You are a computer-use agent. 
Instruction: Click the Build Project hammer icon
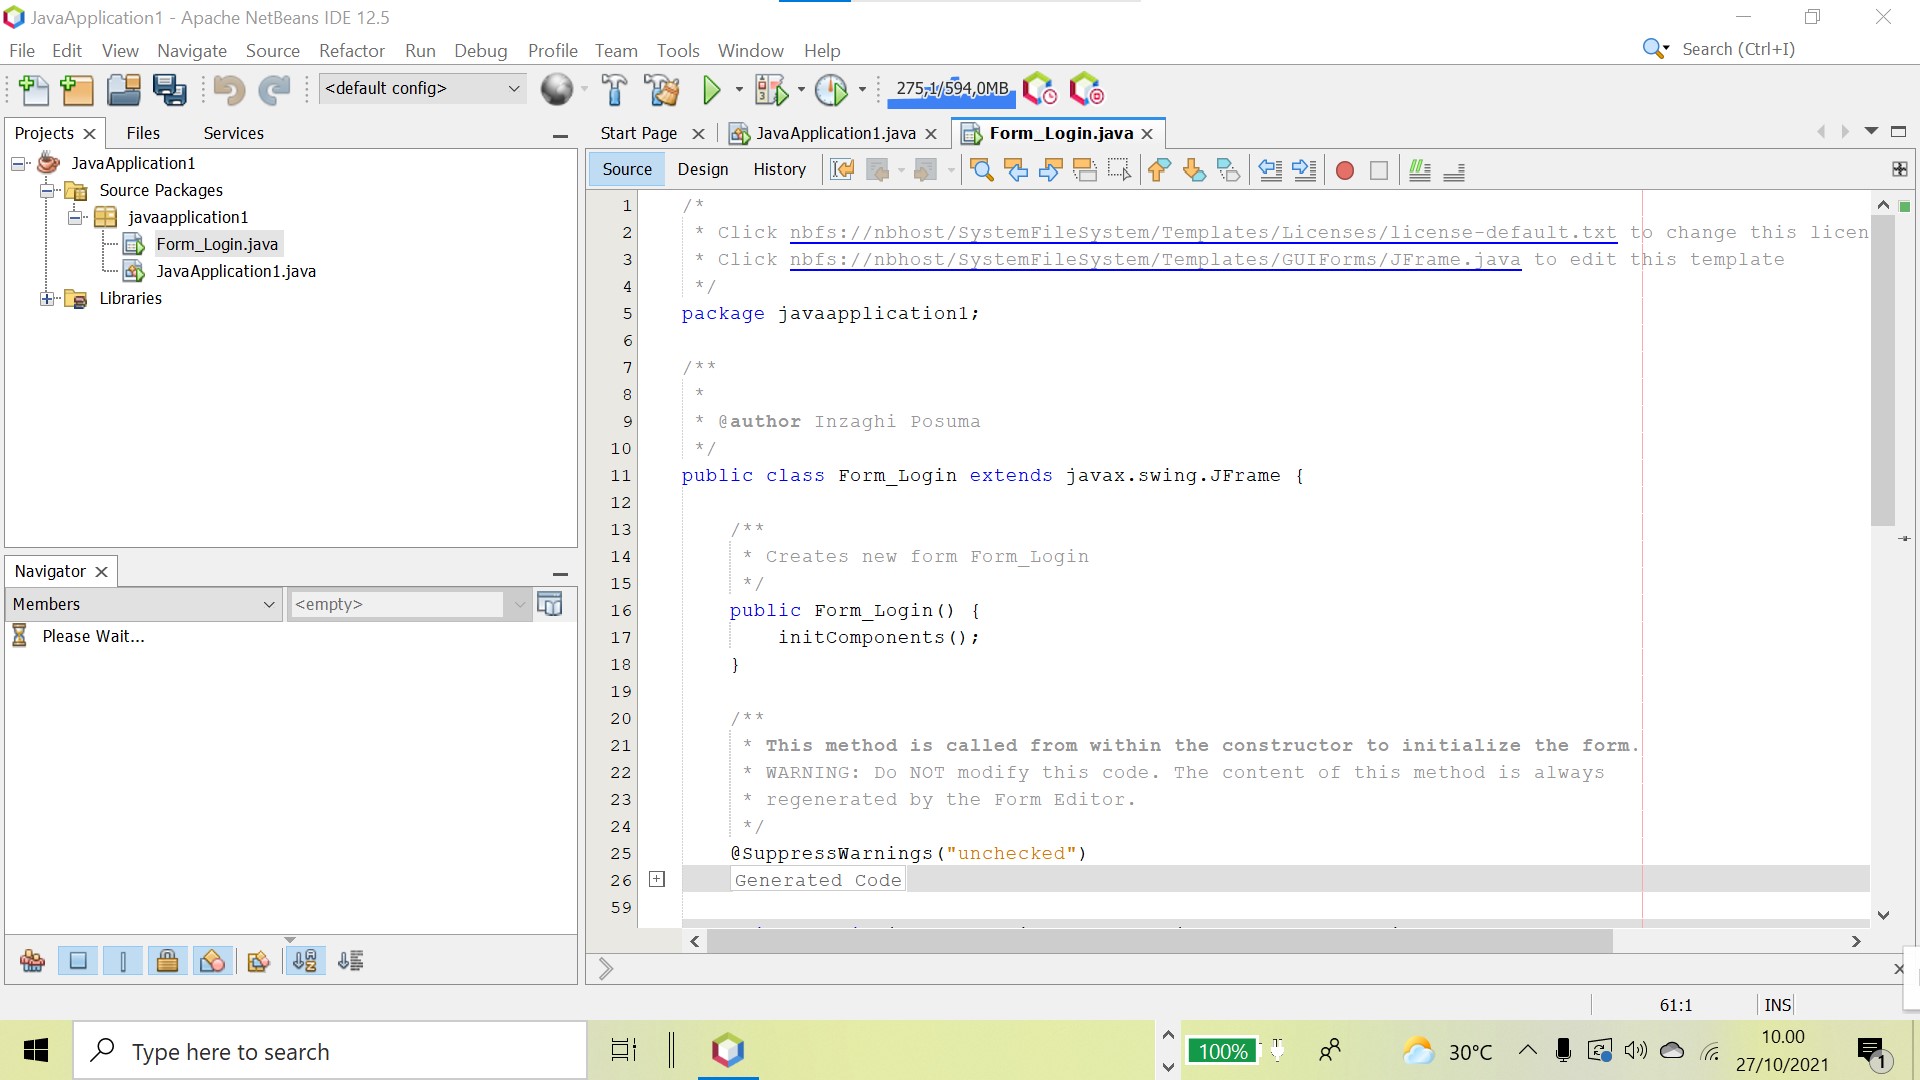(614, 90)
